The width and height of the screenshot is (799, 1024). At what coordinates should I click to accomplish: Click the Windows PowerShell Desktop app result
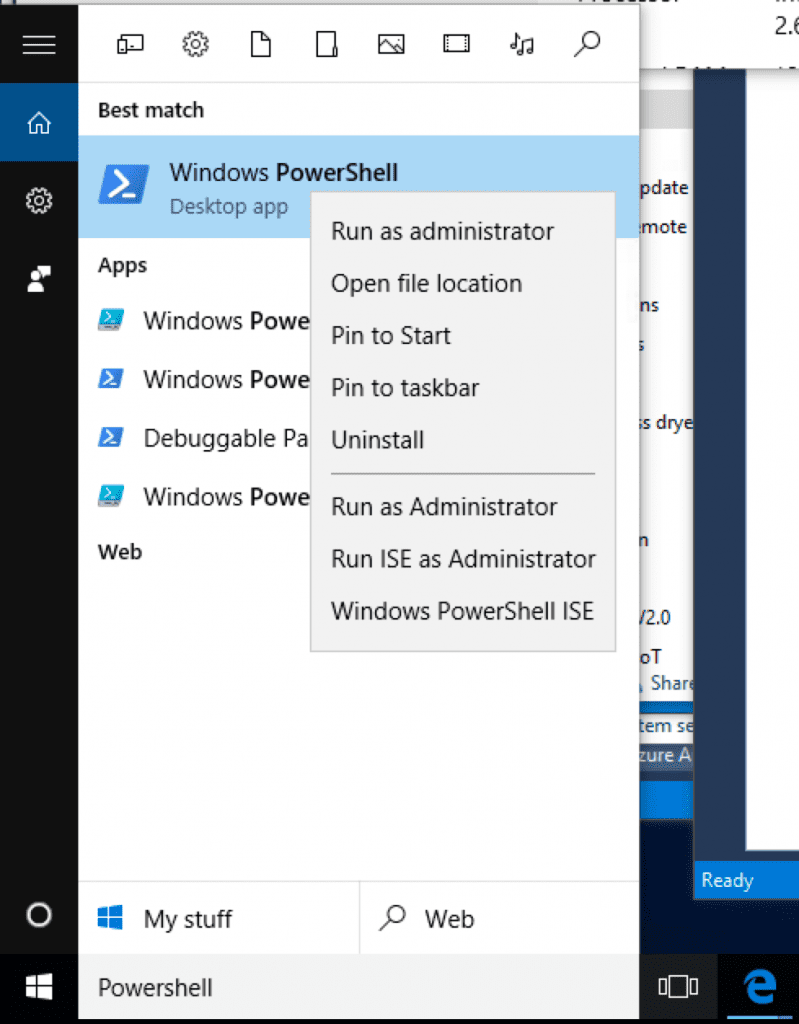pos(359,186)
